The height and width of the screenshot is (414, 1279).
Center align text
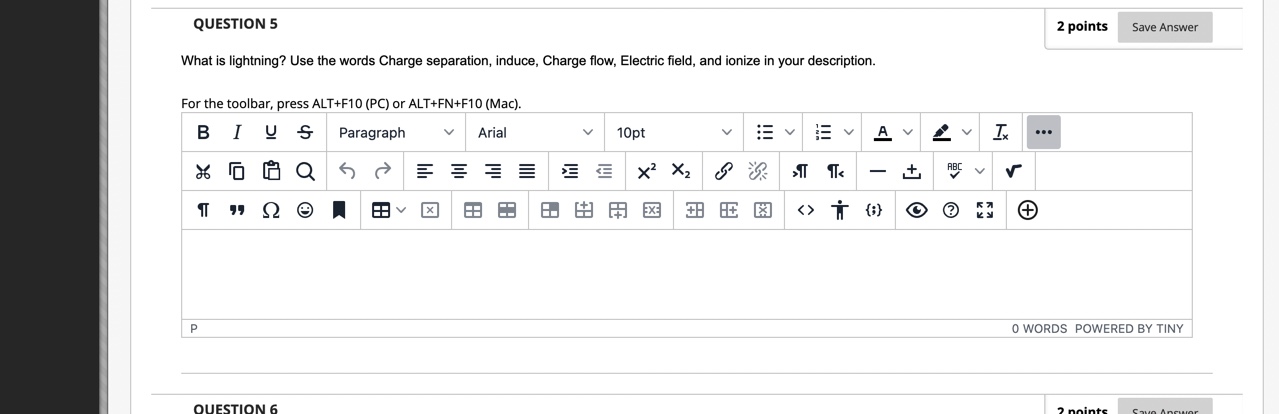coord(459,172)
